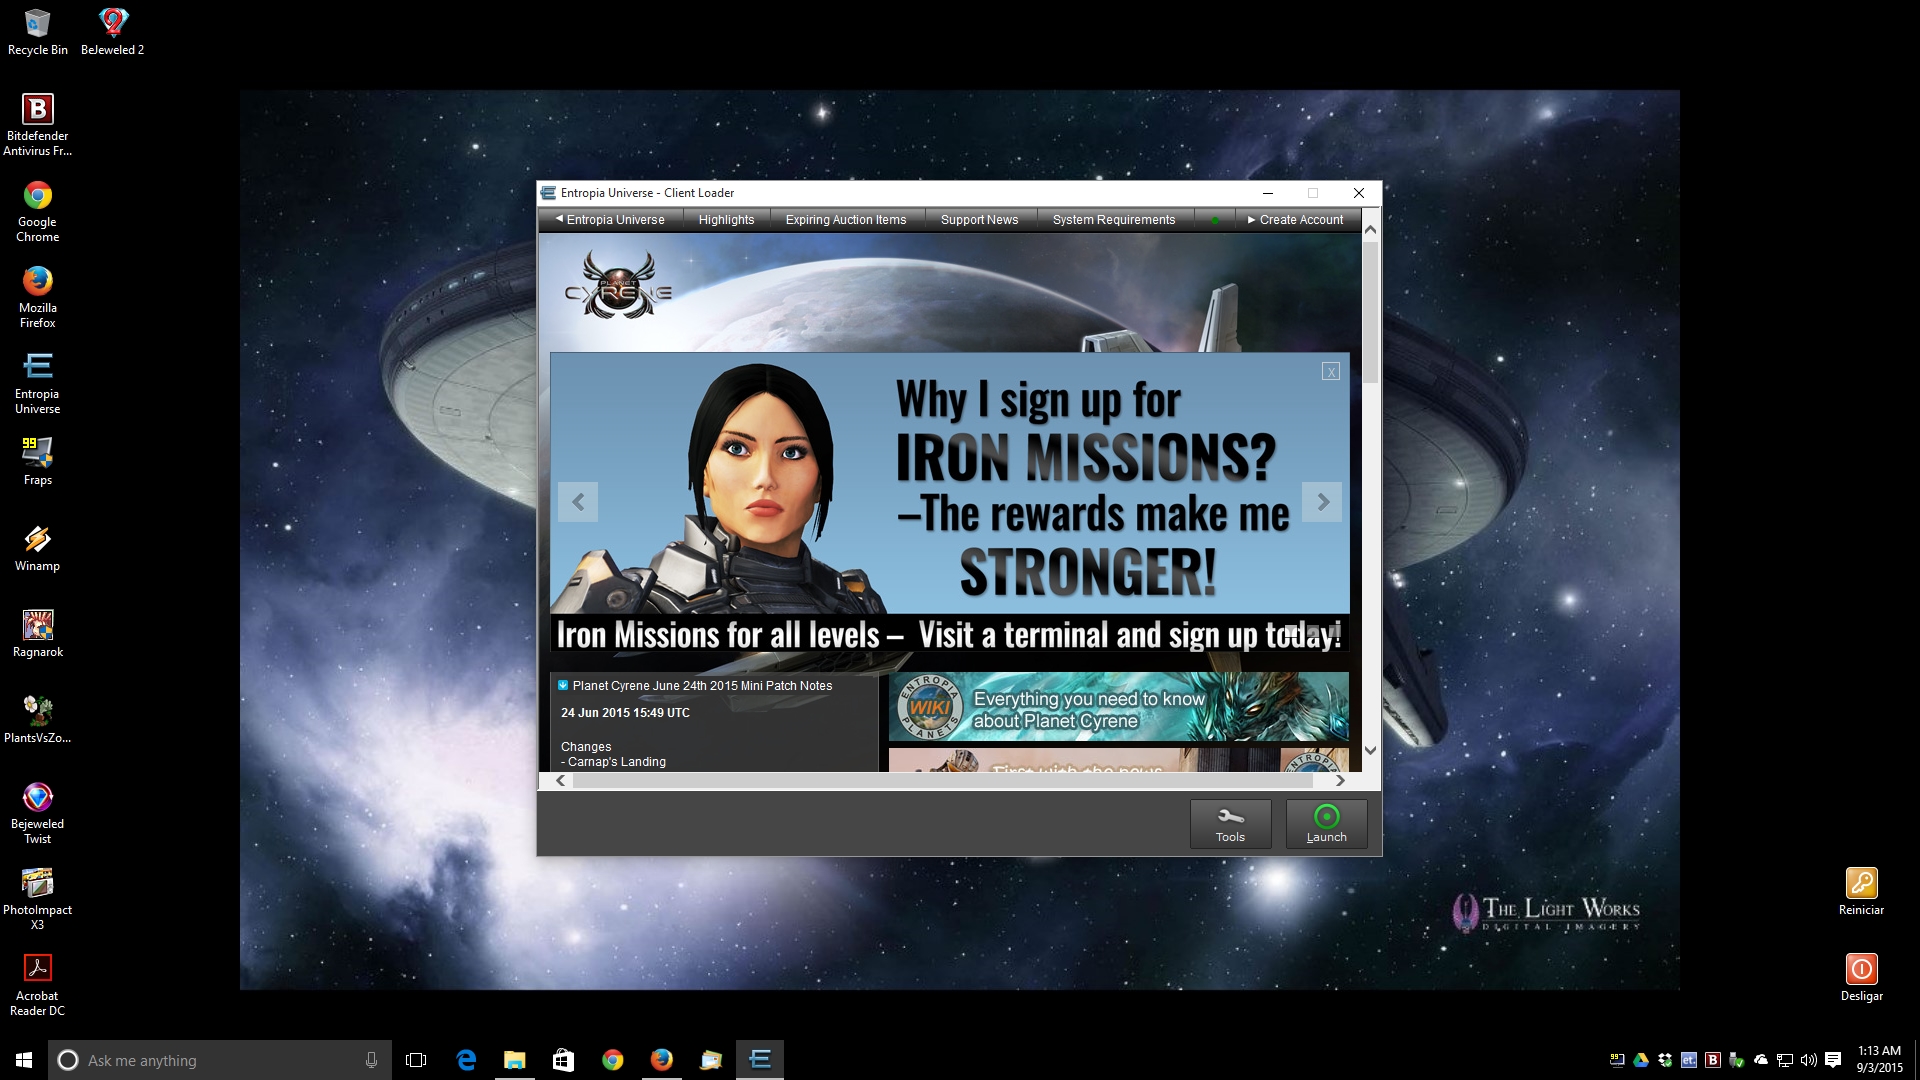Viewport: 1920px width, 1080px height.
Task: Click the Iron Missions promotional banner image
Action: tap(950, 502)
